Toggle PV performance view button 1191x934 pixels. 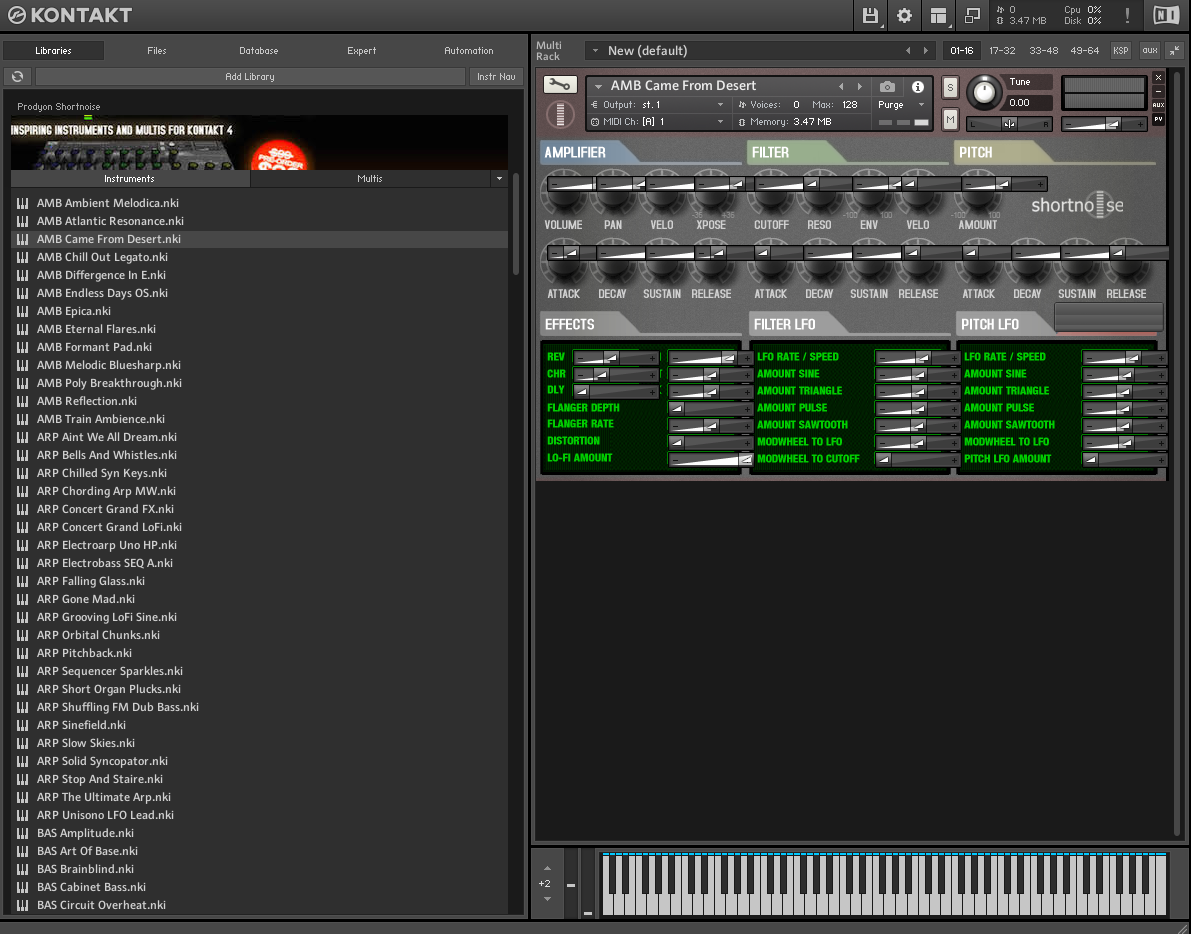point(1158,119)
